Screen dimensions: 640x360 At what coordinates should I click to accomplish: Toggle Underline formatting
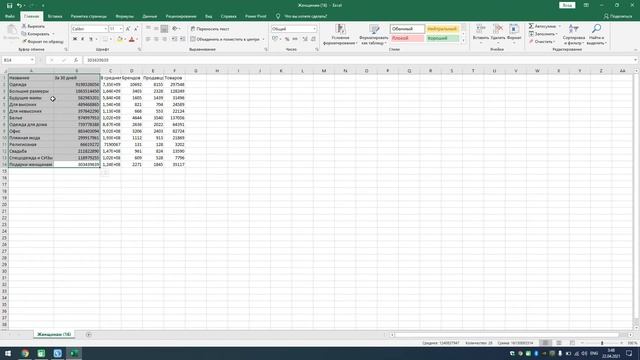(91, 39)
